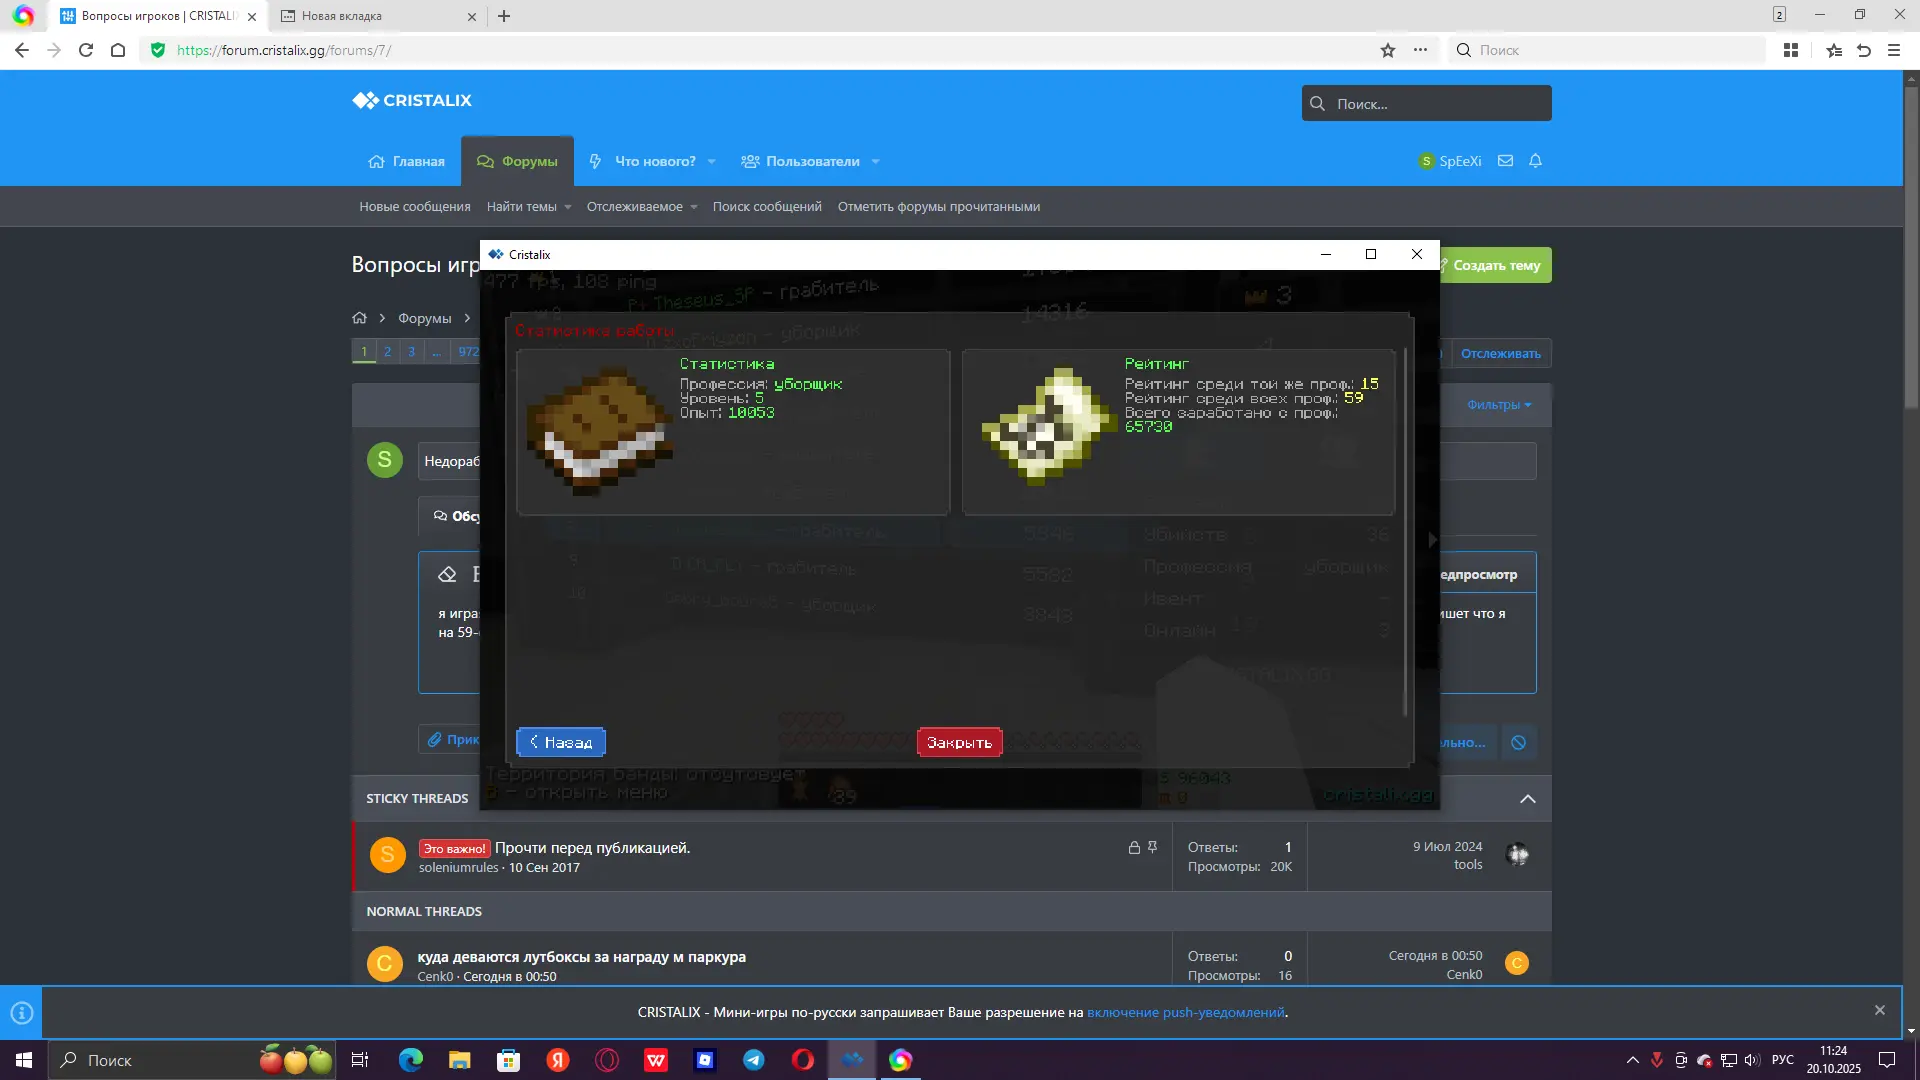Launch Microsoft Edge from the taskbar
The height and width of the screenshot is (1080, 1920).
[411, 1060]
